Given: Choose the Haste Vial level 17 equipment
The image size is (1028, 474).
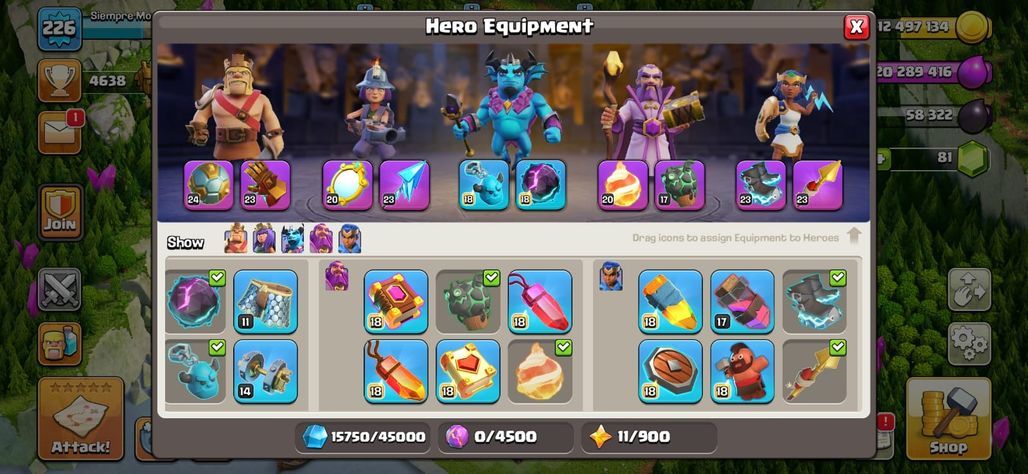Looking at the screenshot, I should tap(742, 301).
